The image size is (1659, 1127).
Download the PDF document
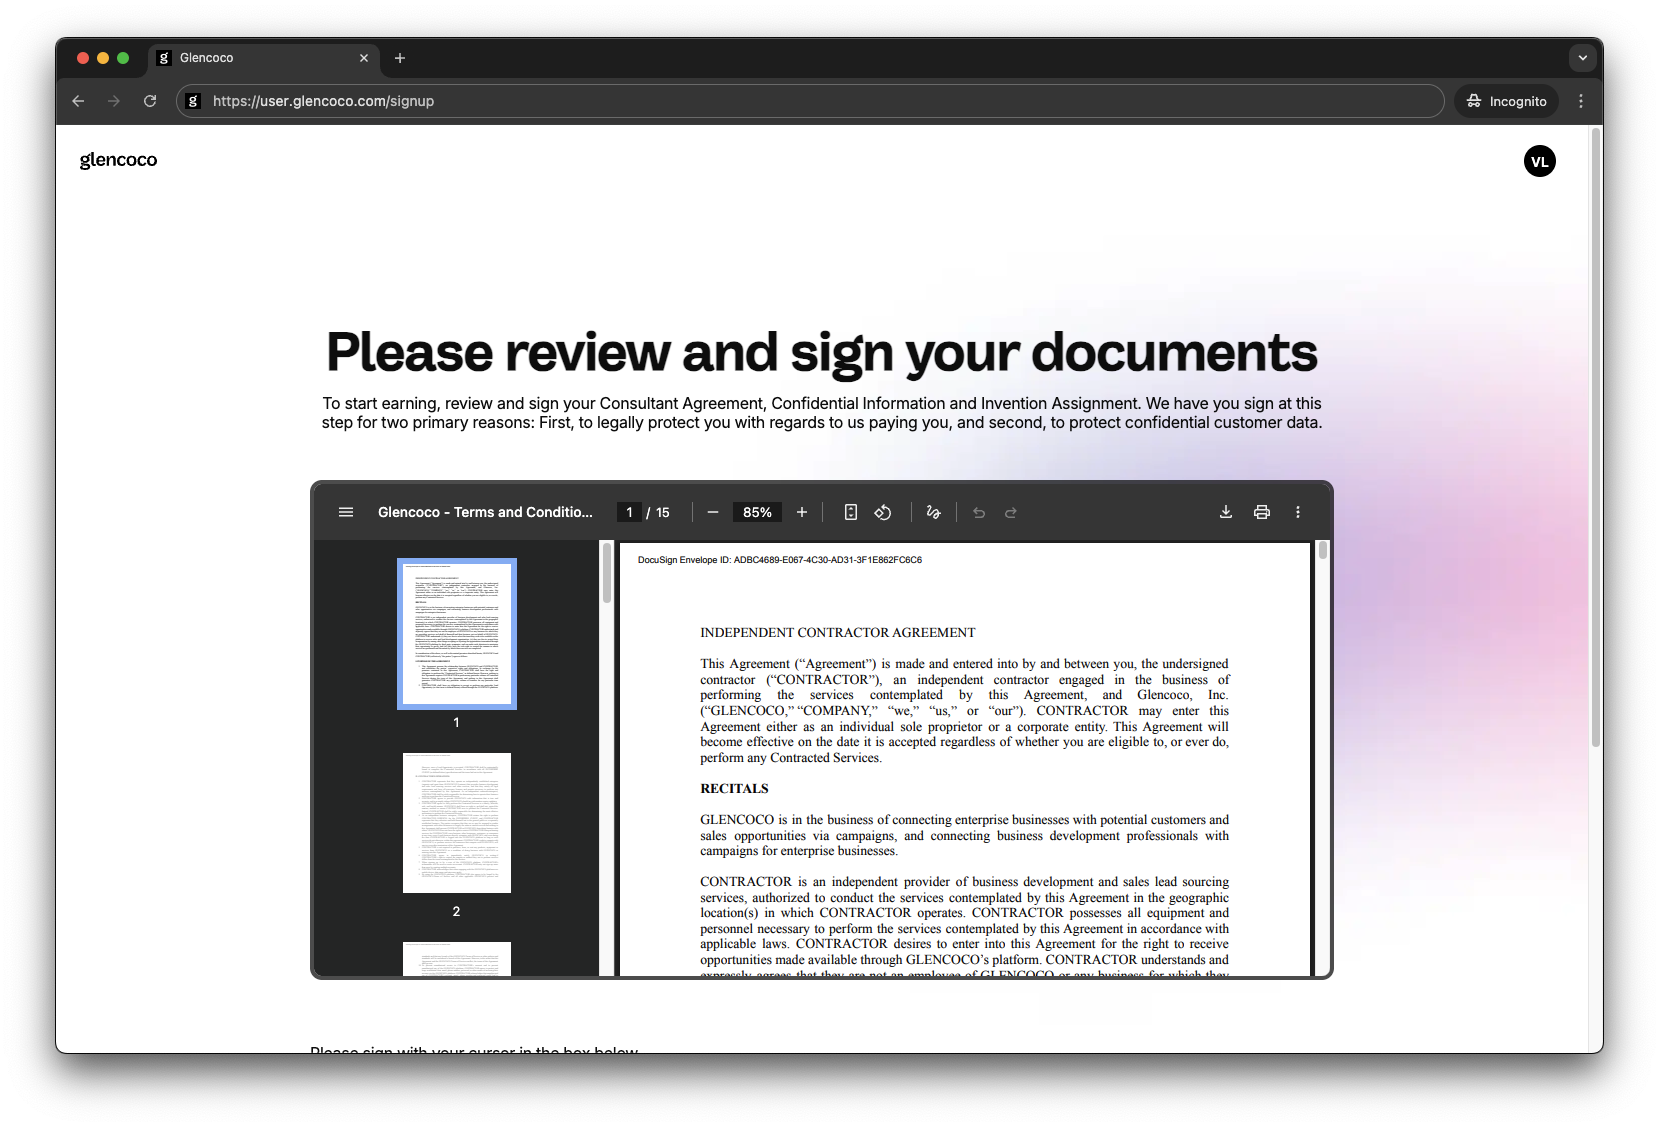pos(1226,512)
